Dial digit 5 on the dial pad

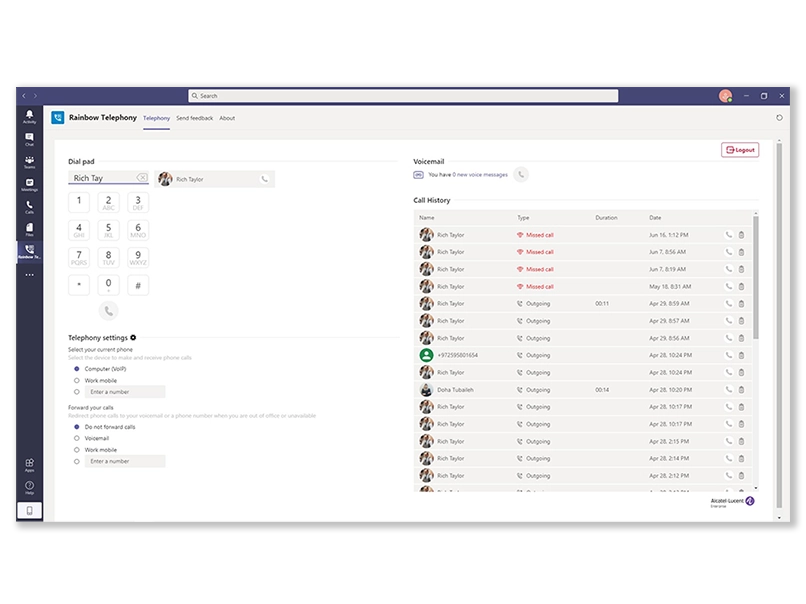pos(108,230)
